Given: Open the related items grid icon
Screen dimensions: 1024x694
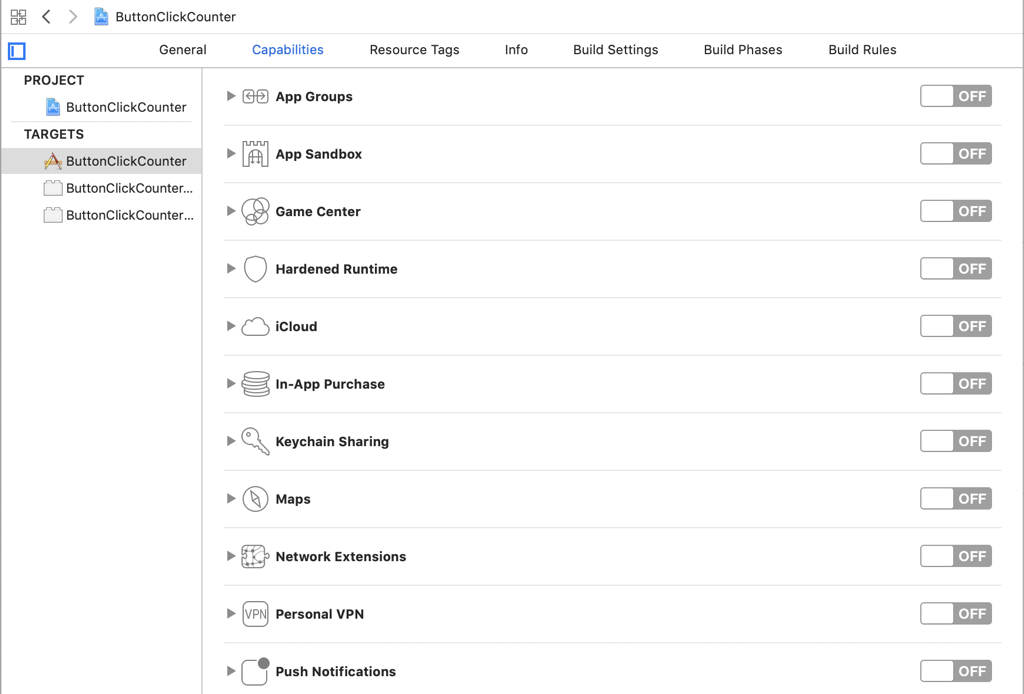Looking at the screenshot, I should coord(18,17).
